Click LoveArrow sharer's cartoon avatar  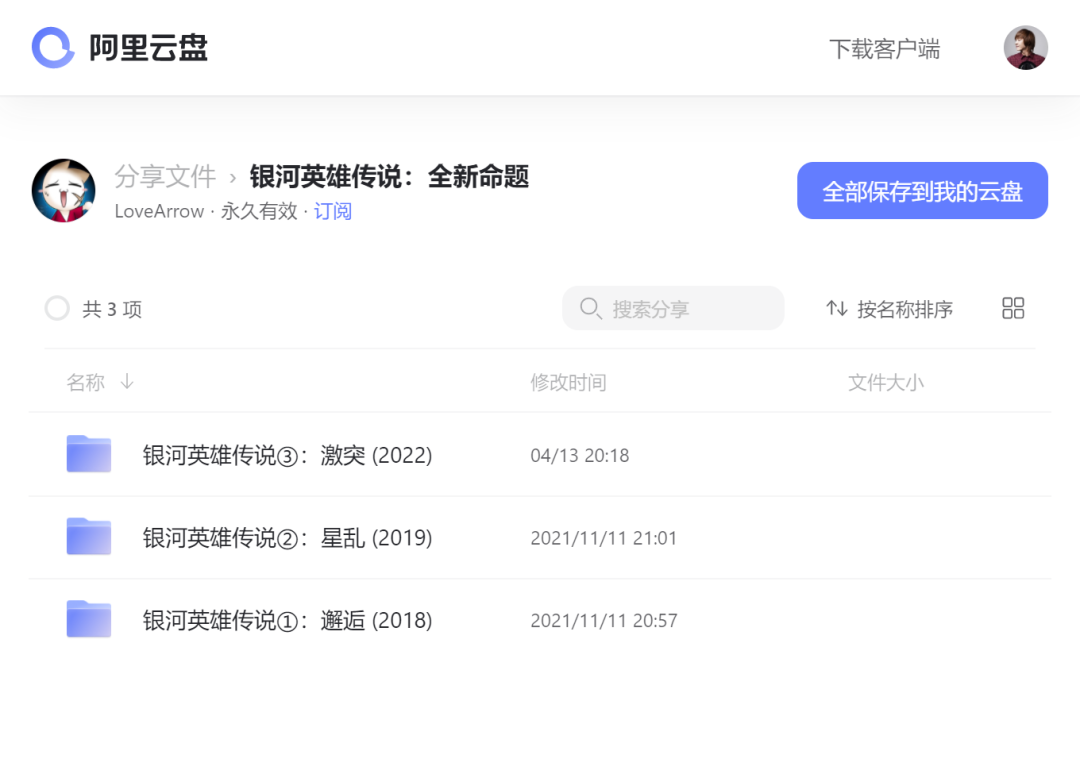point(63,191)
